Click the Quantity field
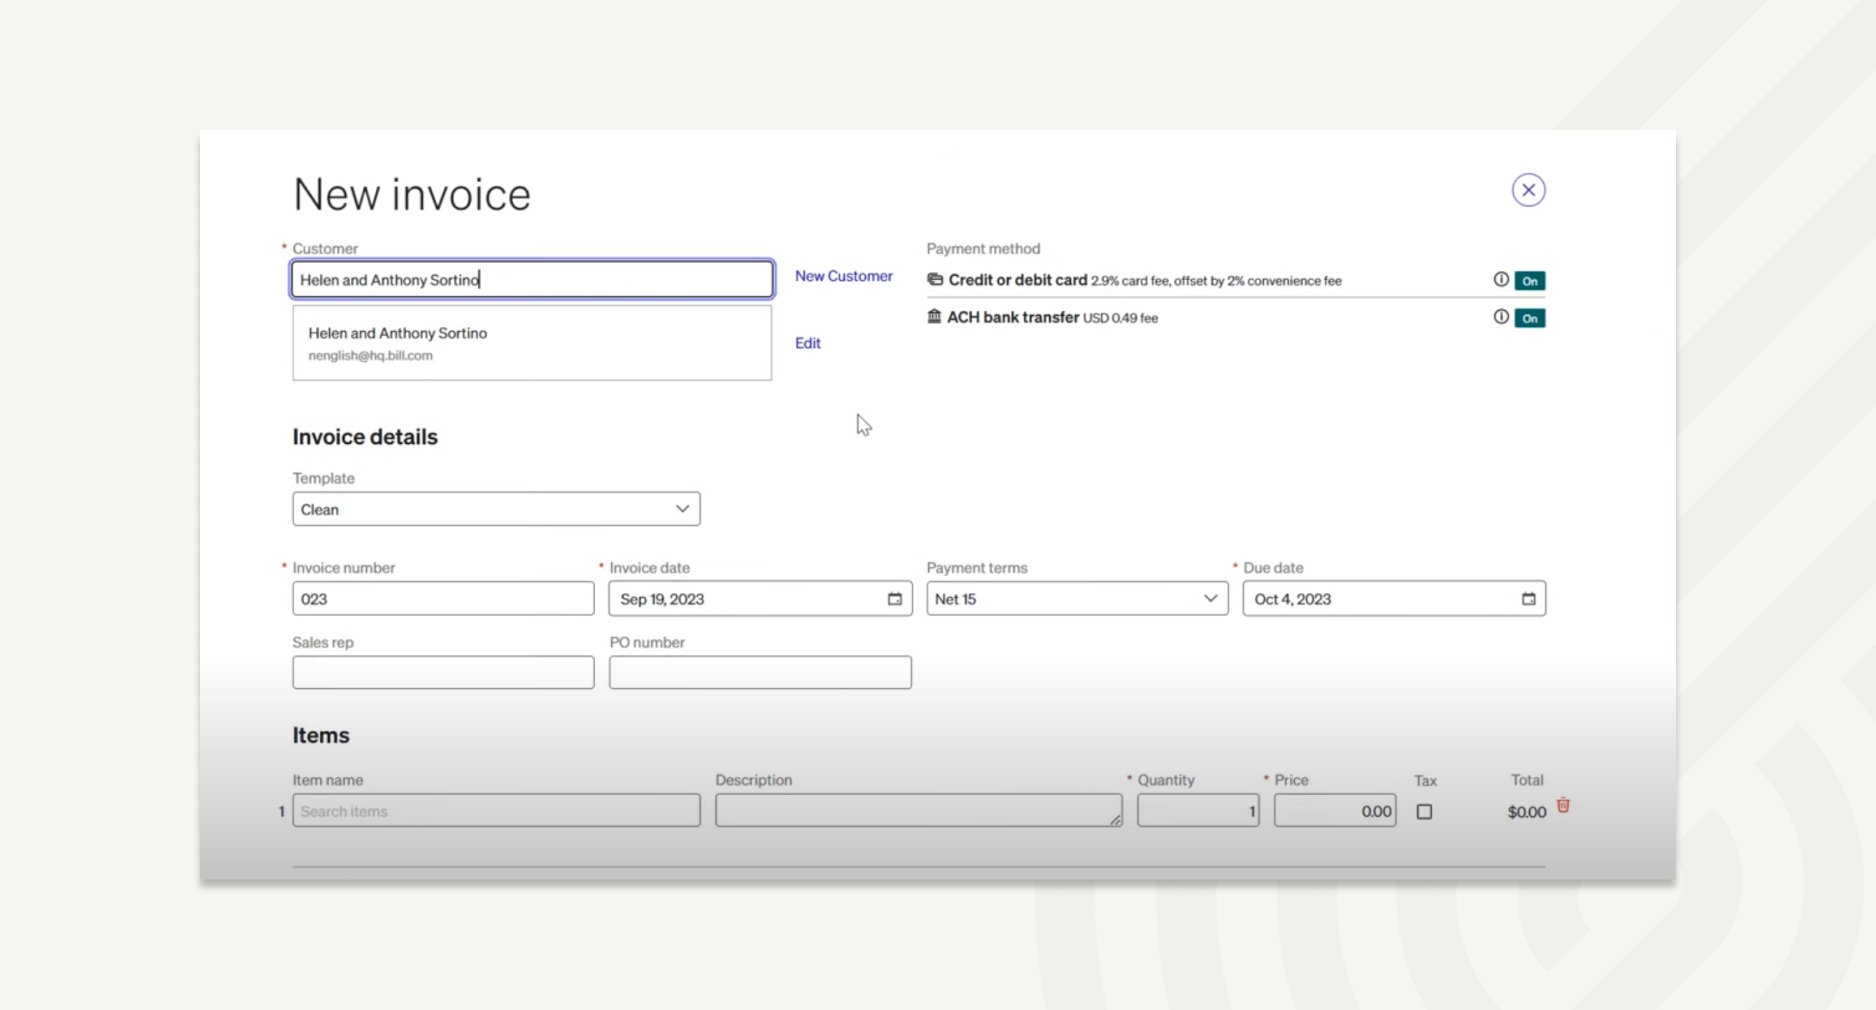 (1198, 811)
